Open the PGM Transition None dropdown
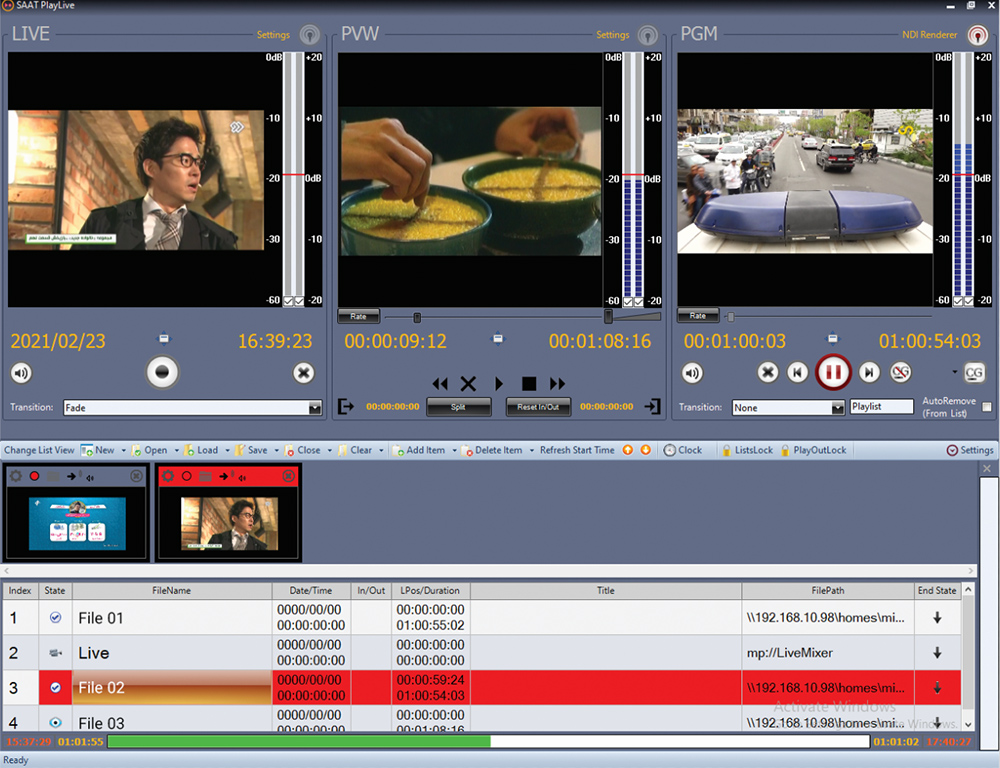The width and height of the screenshot is (1000, 768). tap(838, 408)
